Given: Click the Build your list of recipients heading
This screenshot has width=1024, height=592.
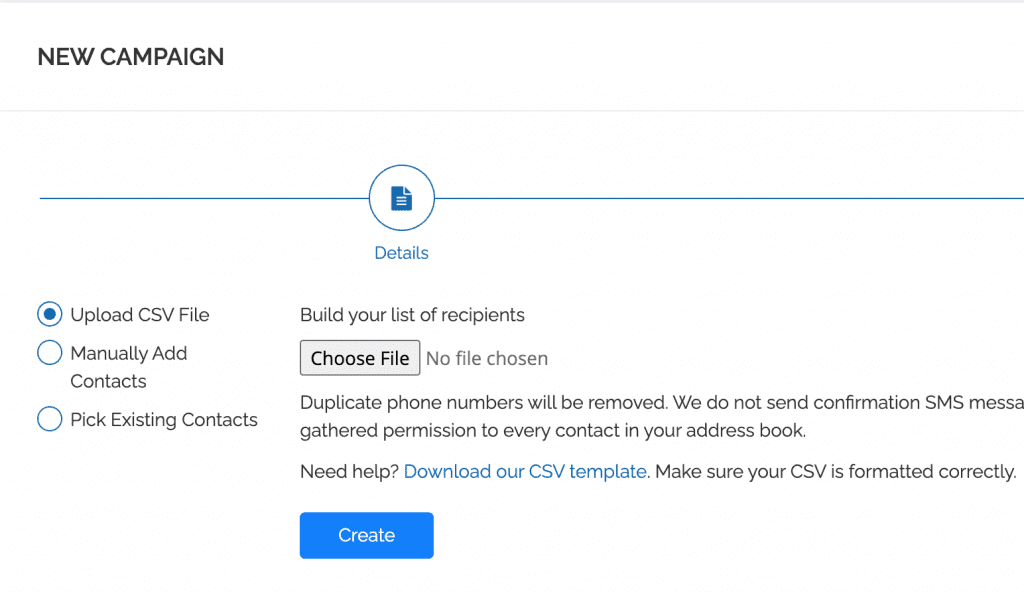Looking at the screenshot, I should 412,315.
